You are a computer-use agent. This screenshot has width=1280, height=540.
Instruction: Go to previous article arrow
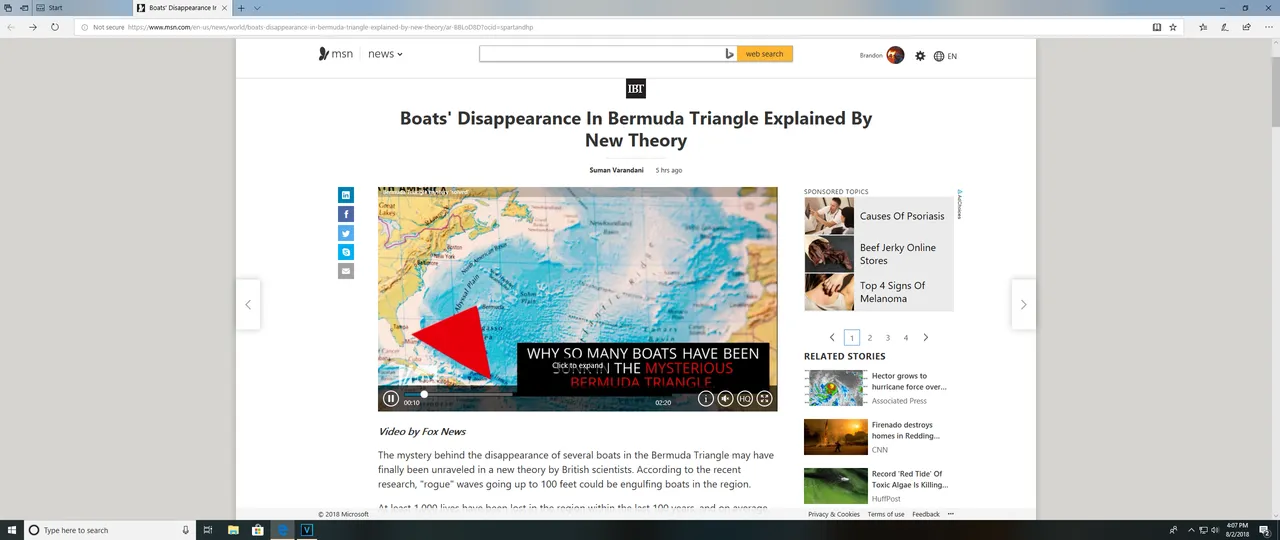[x=248, y=305]
